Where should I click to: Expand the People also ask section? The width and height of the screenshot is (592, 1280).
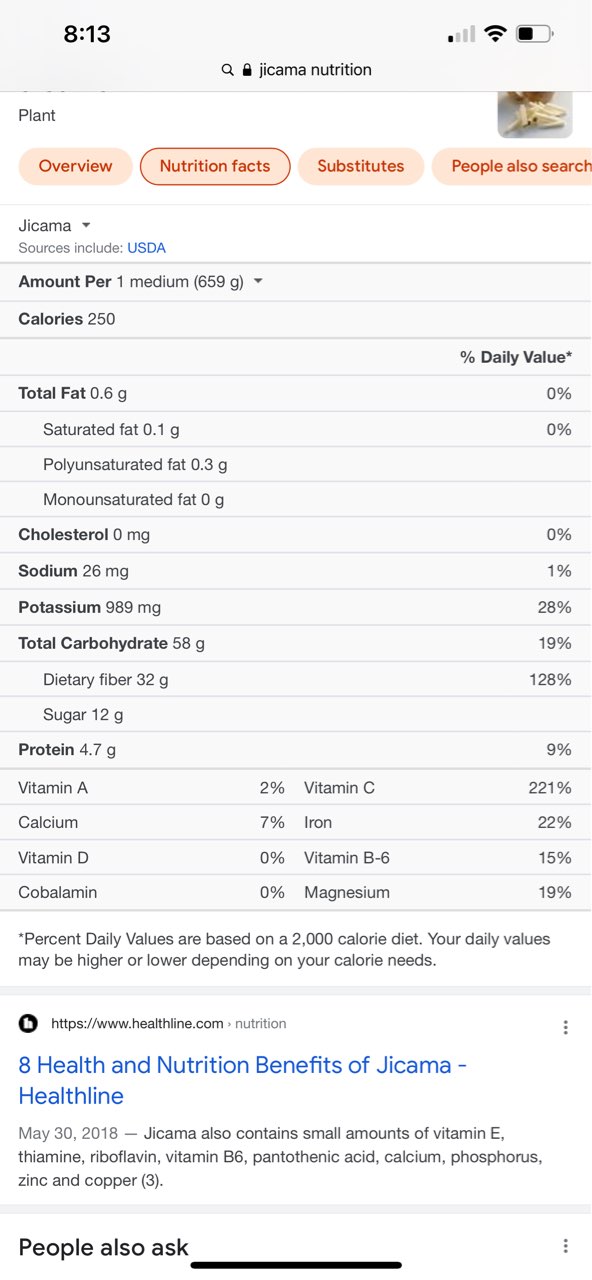pos(103,1247)
